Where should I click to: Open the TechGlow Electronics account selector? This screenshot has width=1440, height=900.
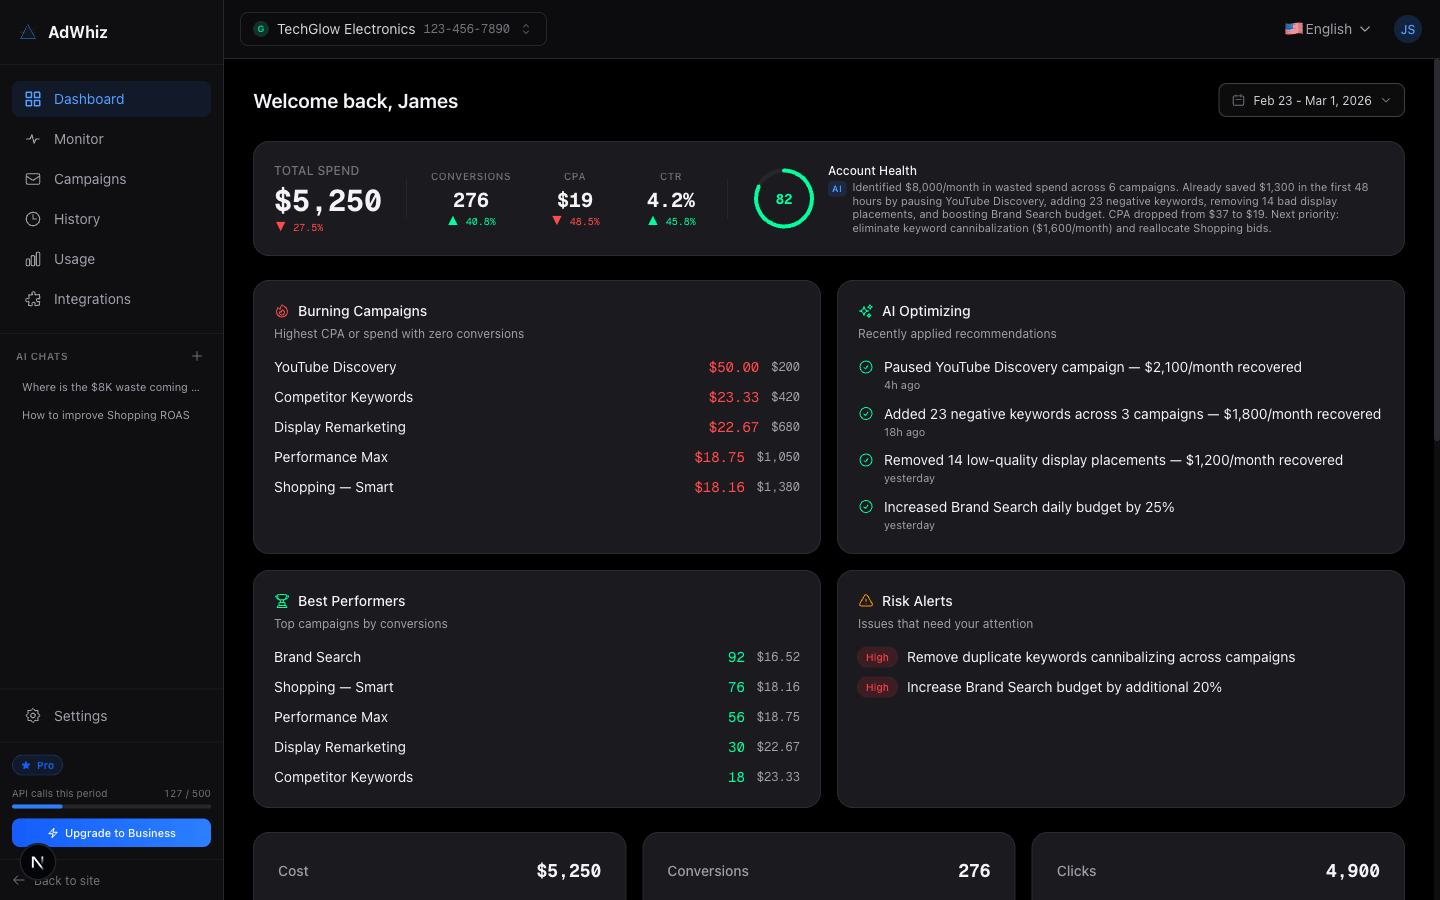[x=393, y=29]
